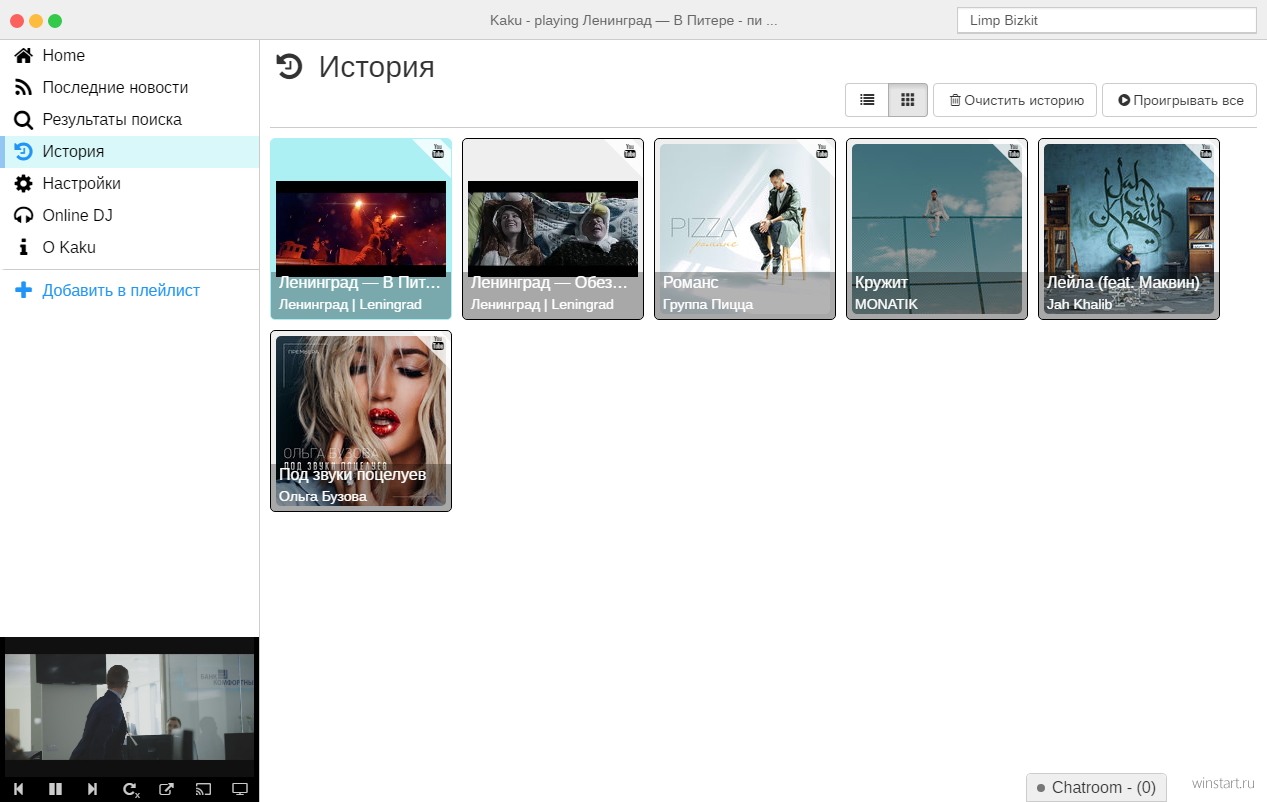Focus the search field containing Limp Bizkit
1267x802 pixels.
coord(1106,20)
